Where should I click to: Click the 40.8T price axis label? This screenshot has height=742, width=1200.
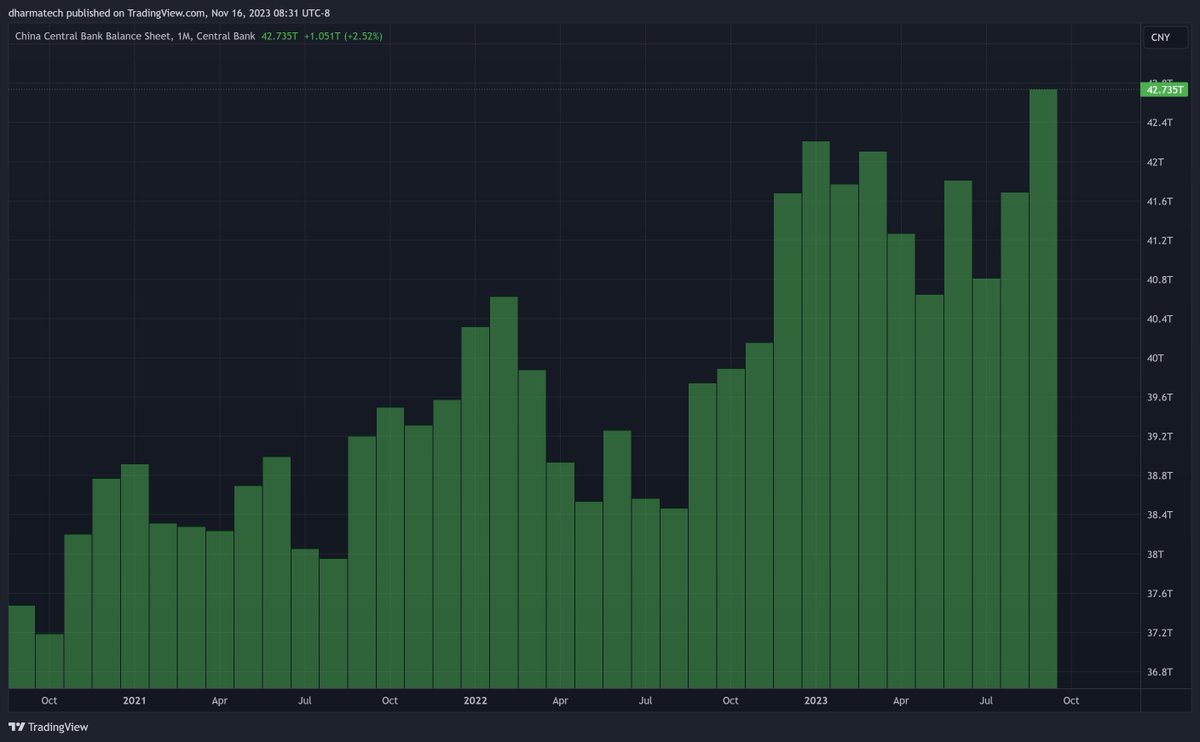(1159, 279)
